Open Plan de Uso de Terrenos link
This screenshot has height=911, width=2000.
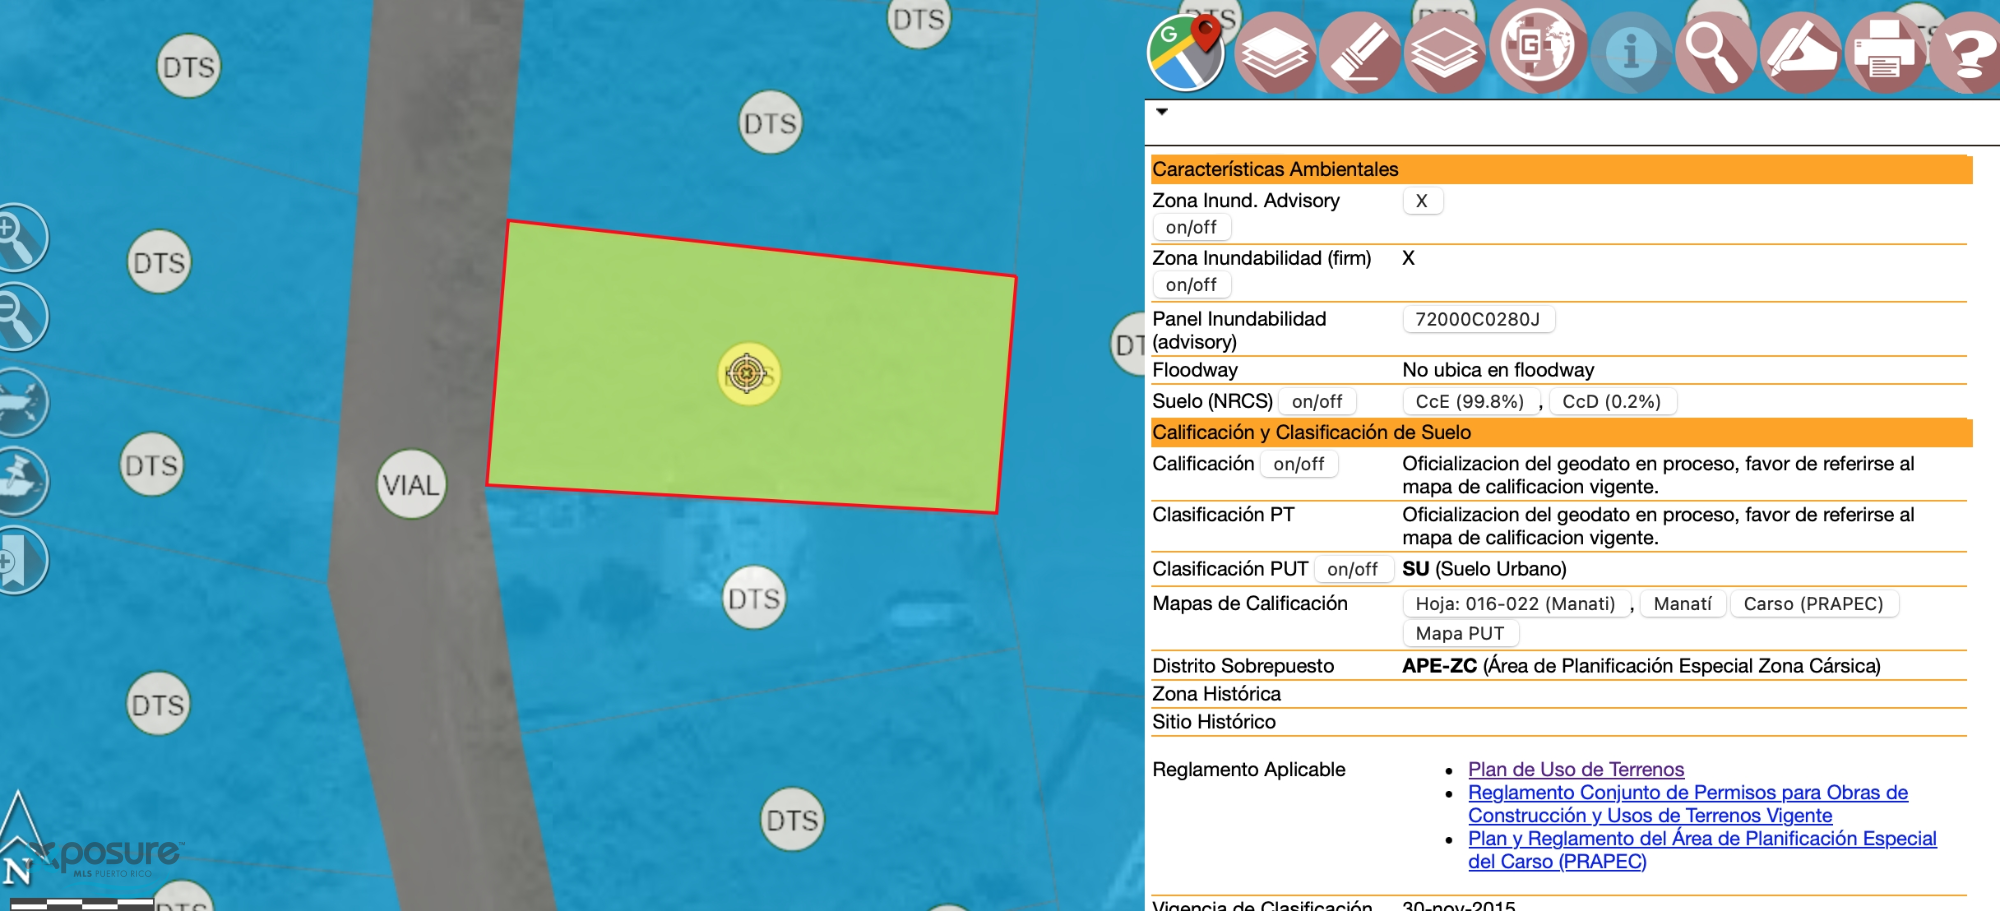click(1576, 769)
